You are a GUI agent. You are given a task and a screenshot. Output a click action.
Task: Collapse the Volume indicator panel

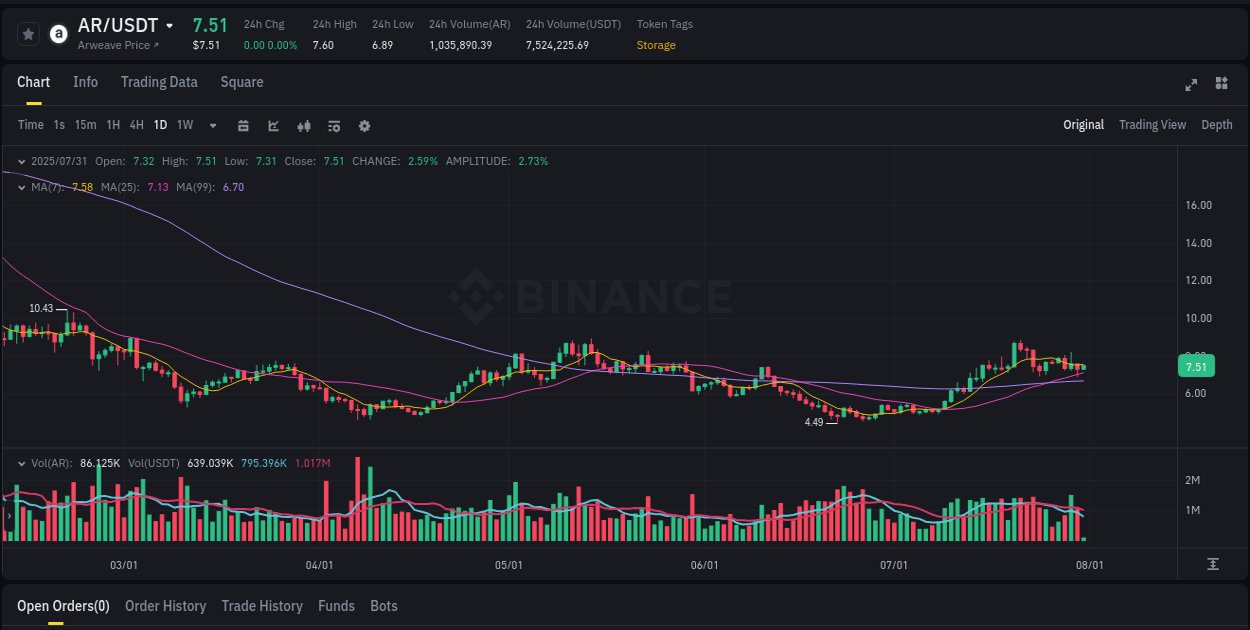tap(21, 463)
